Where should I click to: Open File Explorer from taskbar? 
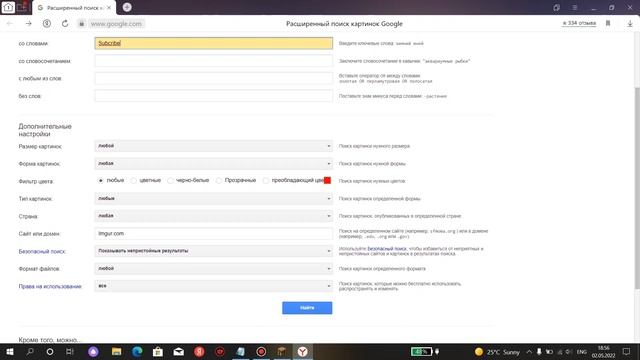[116, 351]
